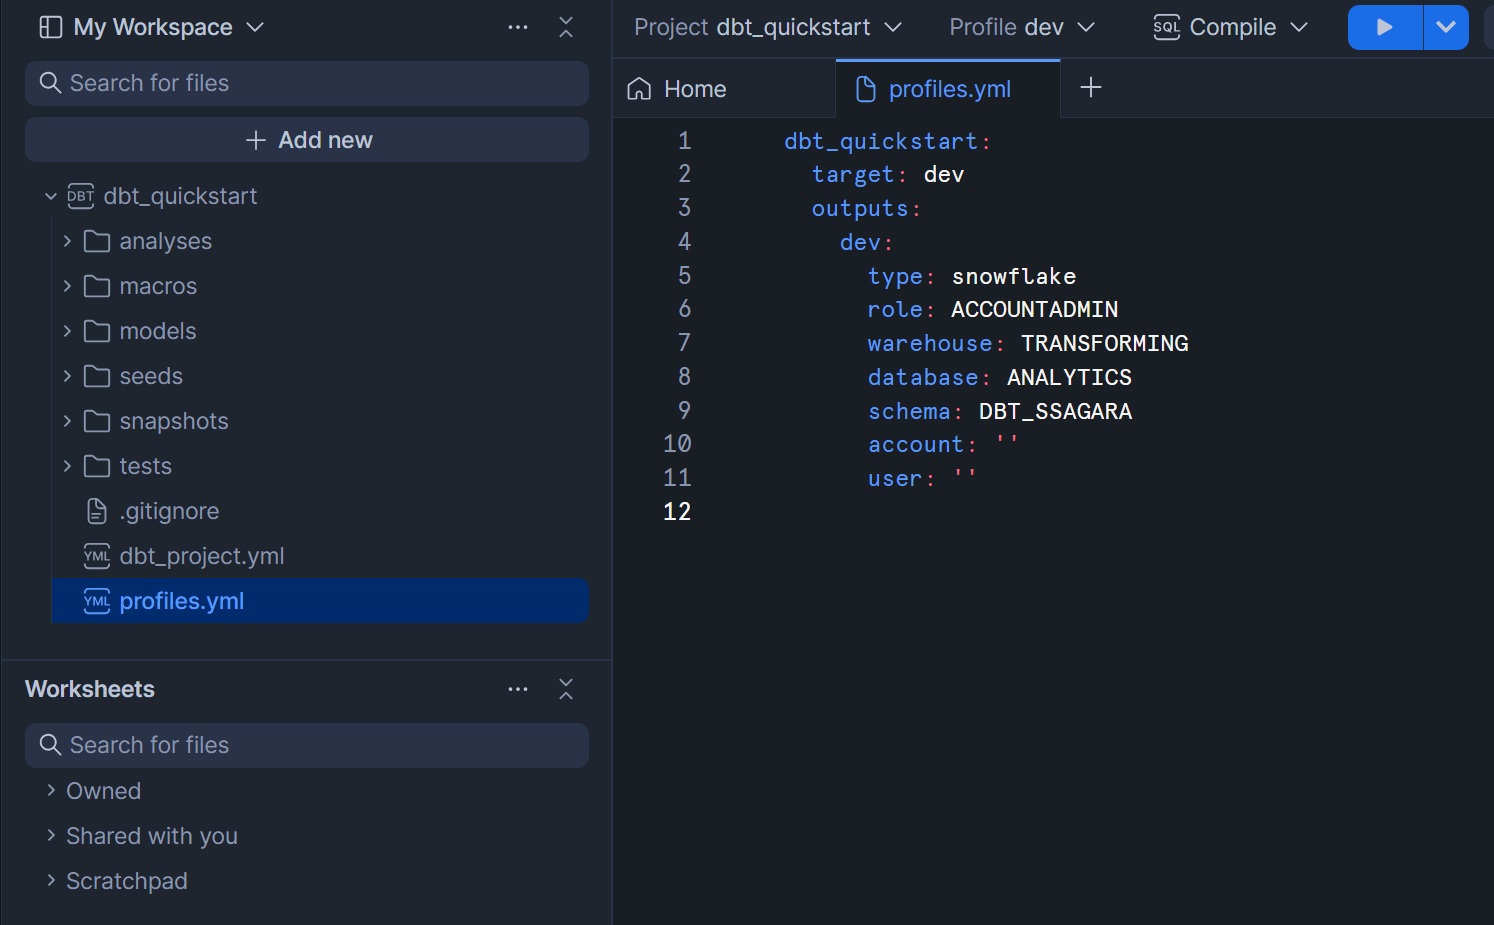
Task: Open dbt_project.yml in the tree
Action: [202, 556]
